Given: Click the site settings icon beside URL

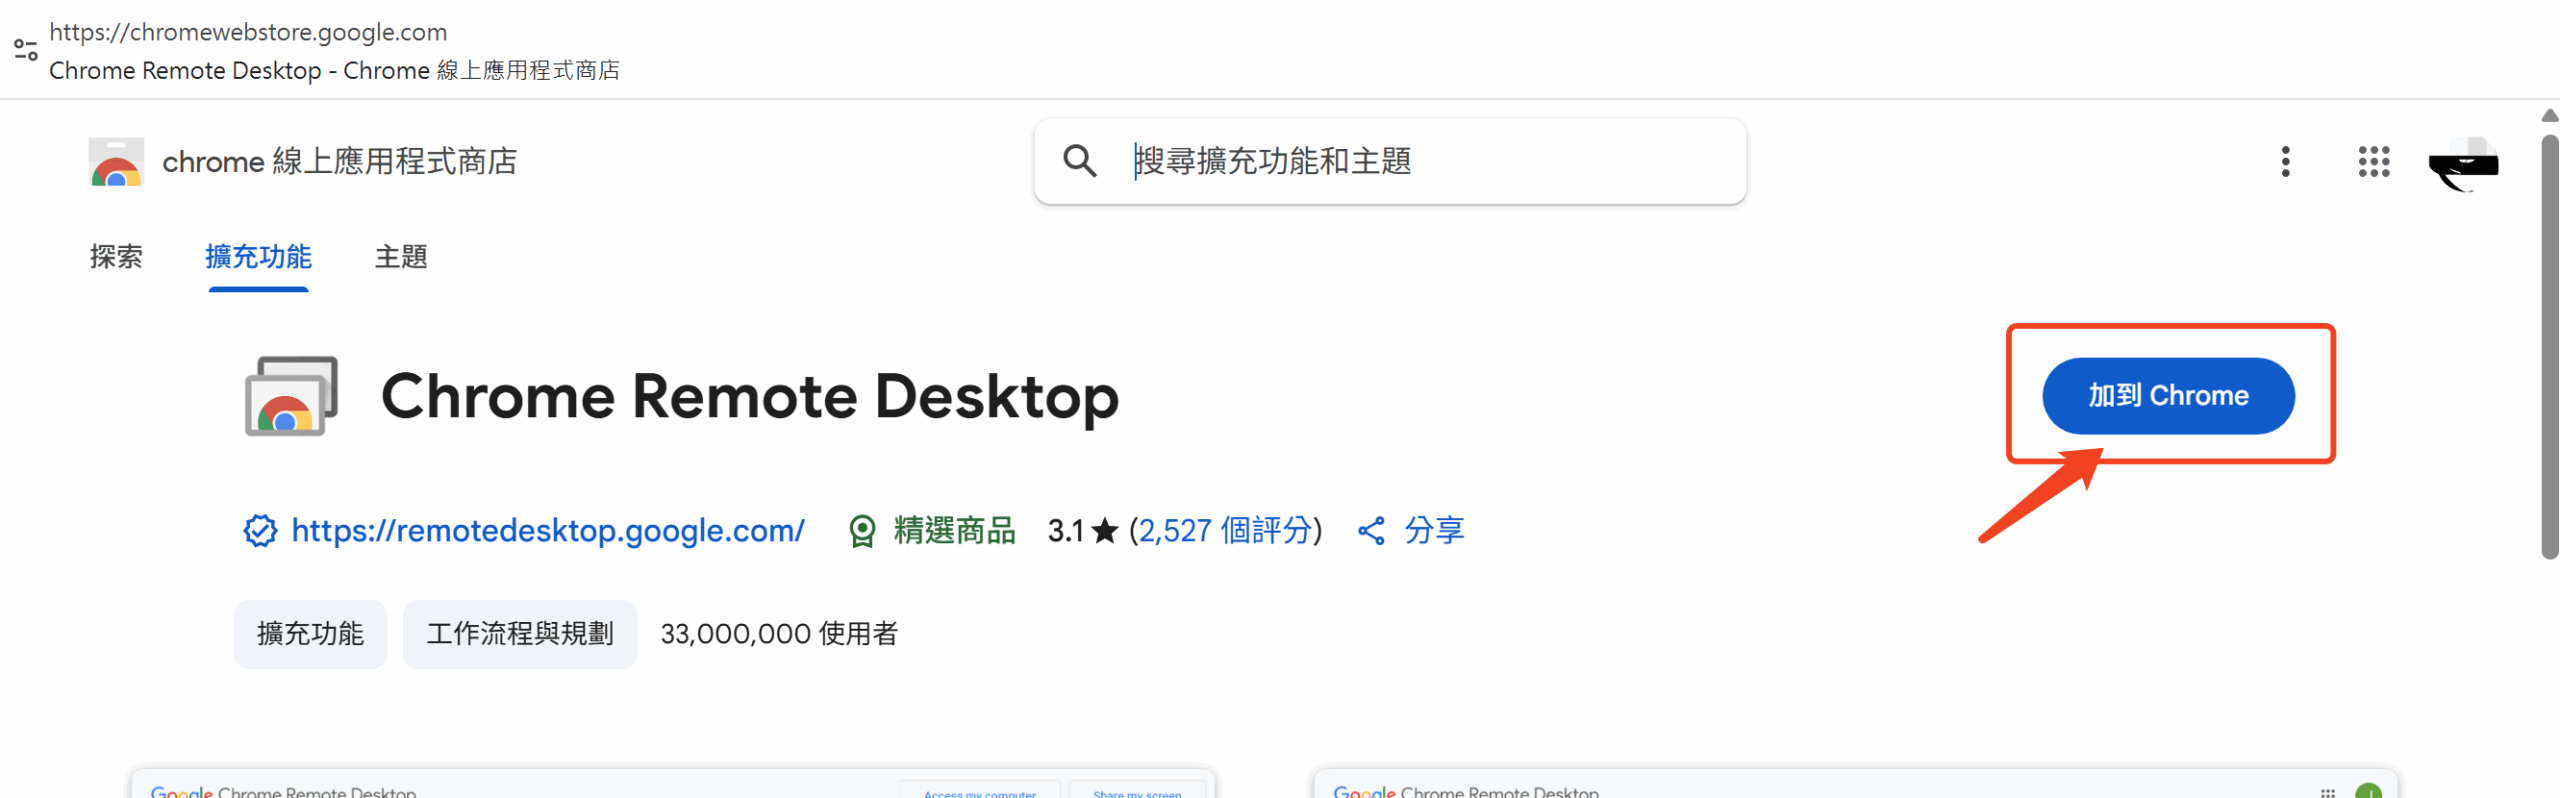Looking at the screenshot, I should pos(26,49).
